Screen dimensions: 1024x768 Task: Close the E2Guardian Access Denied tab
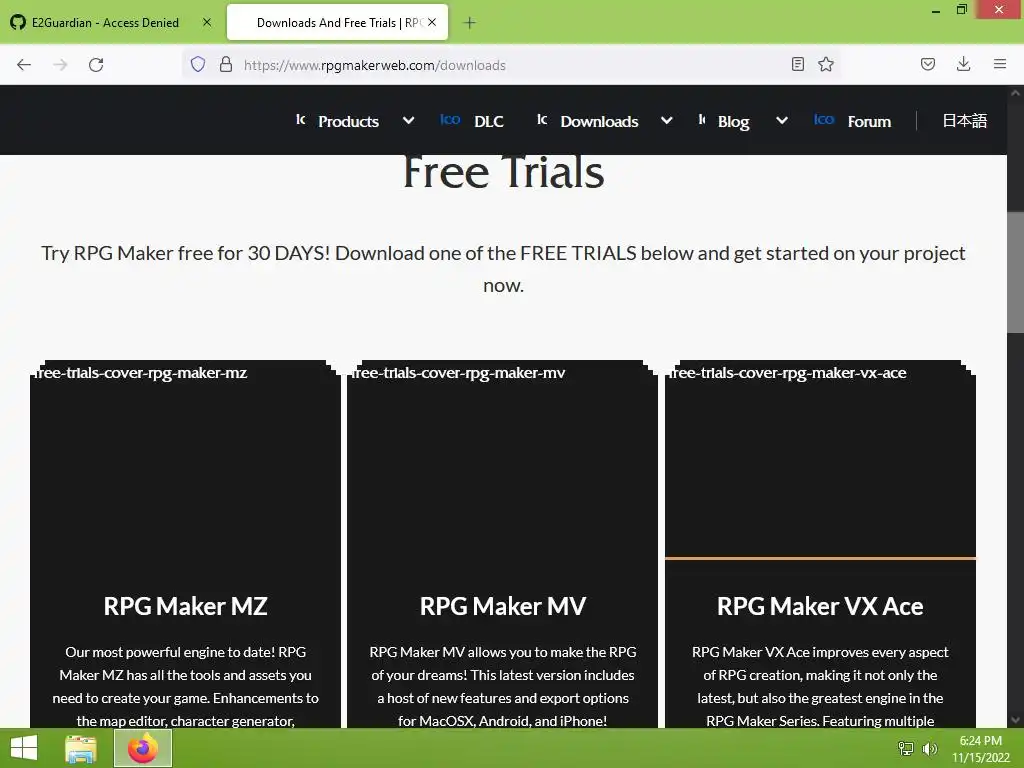(207, 22)
